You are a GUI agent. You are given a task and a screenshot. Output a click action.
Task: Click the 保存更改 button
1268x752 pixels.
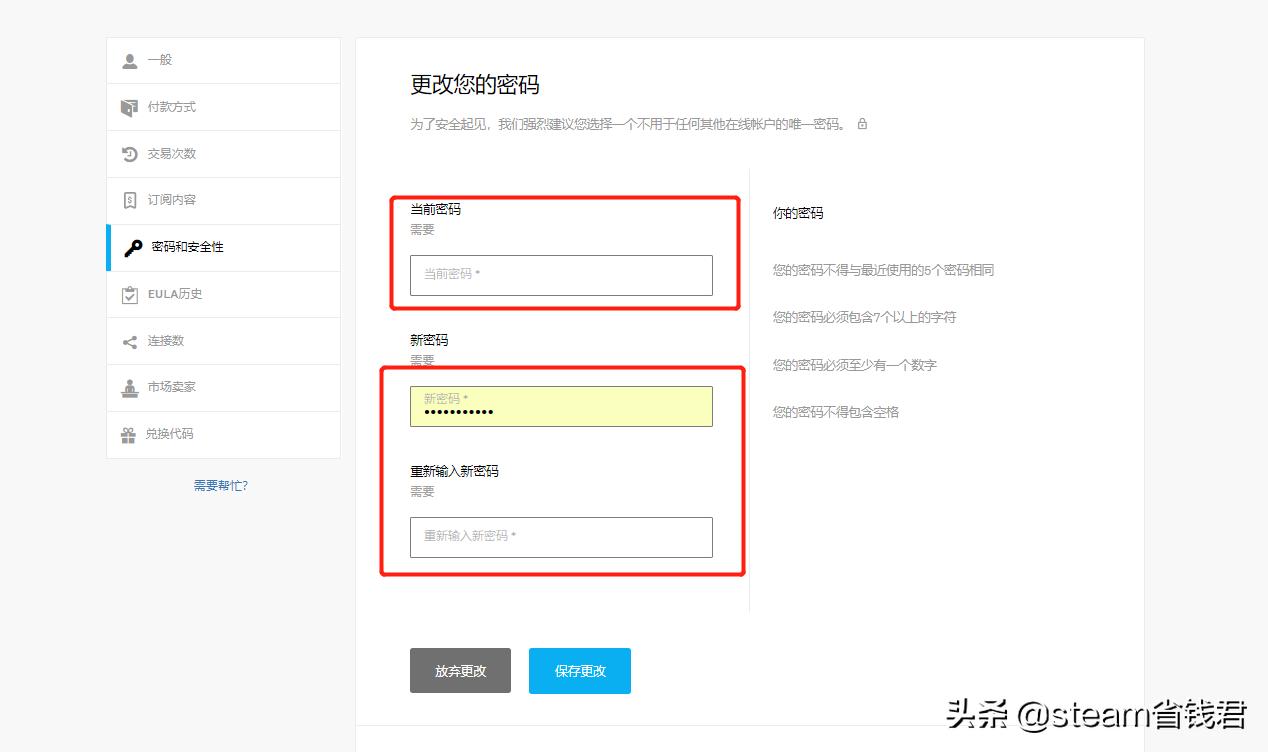tap(579, 670)
